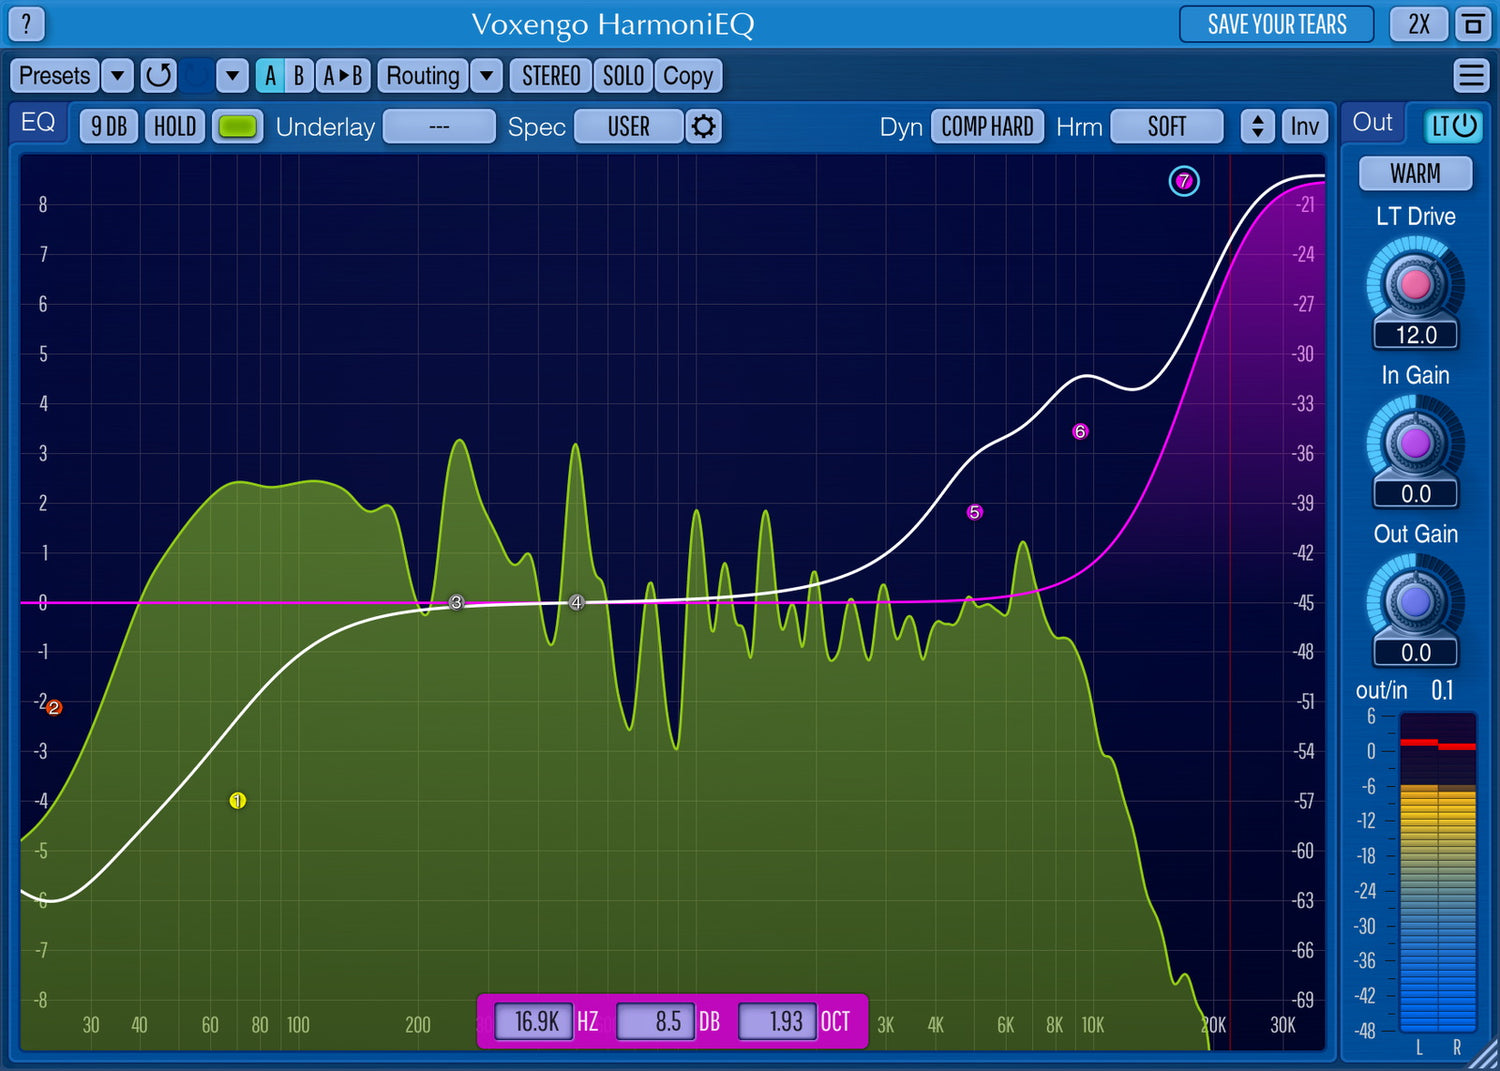Select EQ band 7 control point
This screenshot has height=1071, width=1500.
click(1184, 181)
